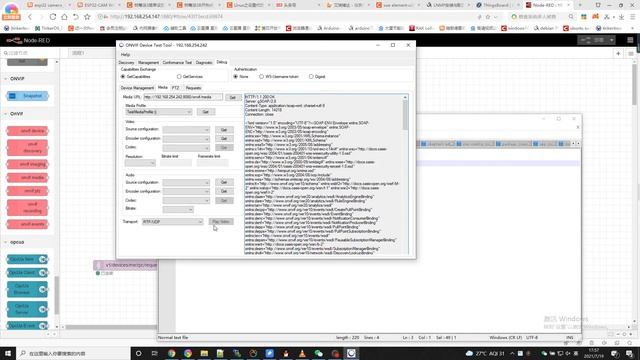Click Get beside Video Source configuration
The image size is (640, 360).
pos(224,130)
